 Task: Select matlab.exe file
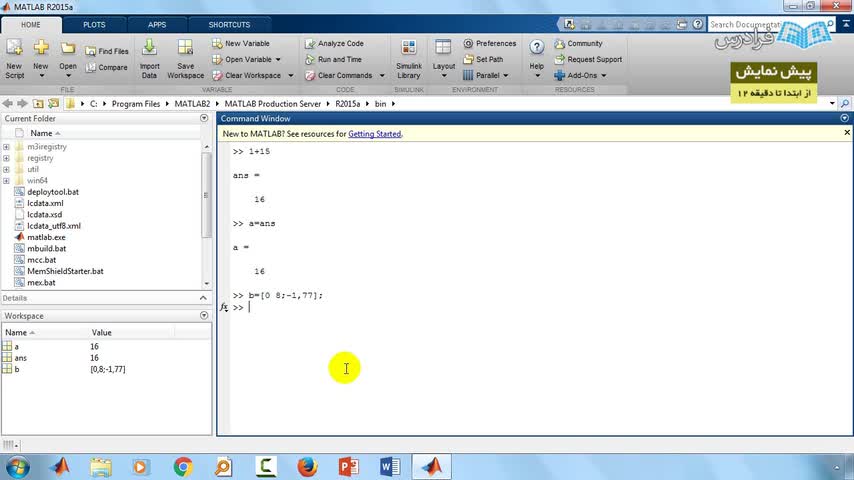46,237
